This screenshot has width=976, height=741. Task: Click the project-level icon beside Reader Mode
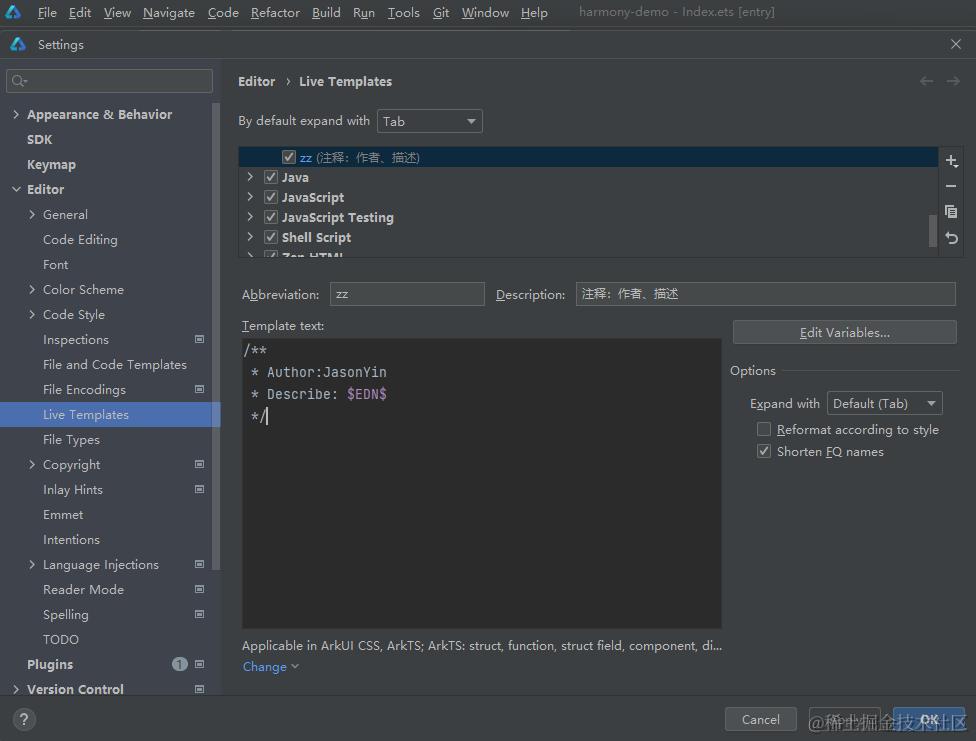199,589
